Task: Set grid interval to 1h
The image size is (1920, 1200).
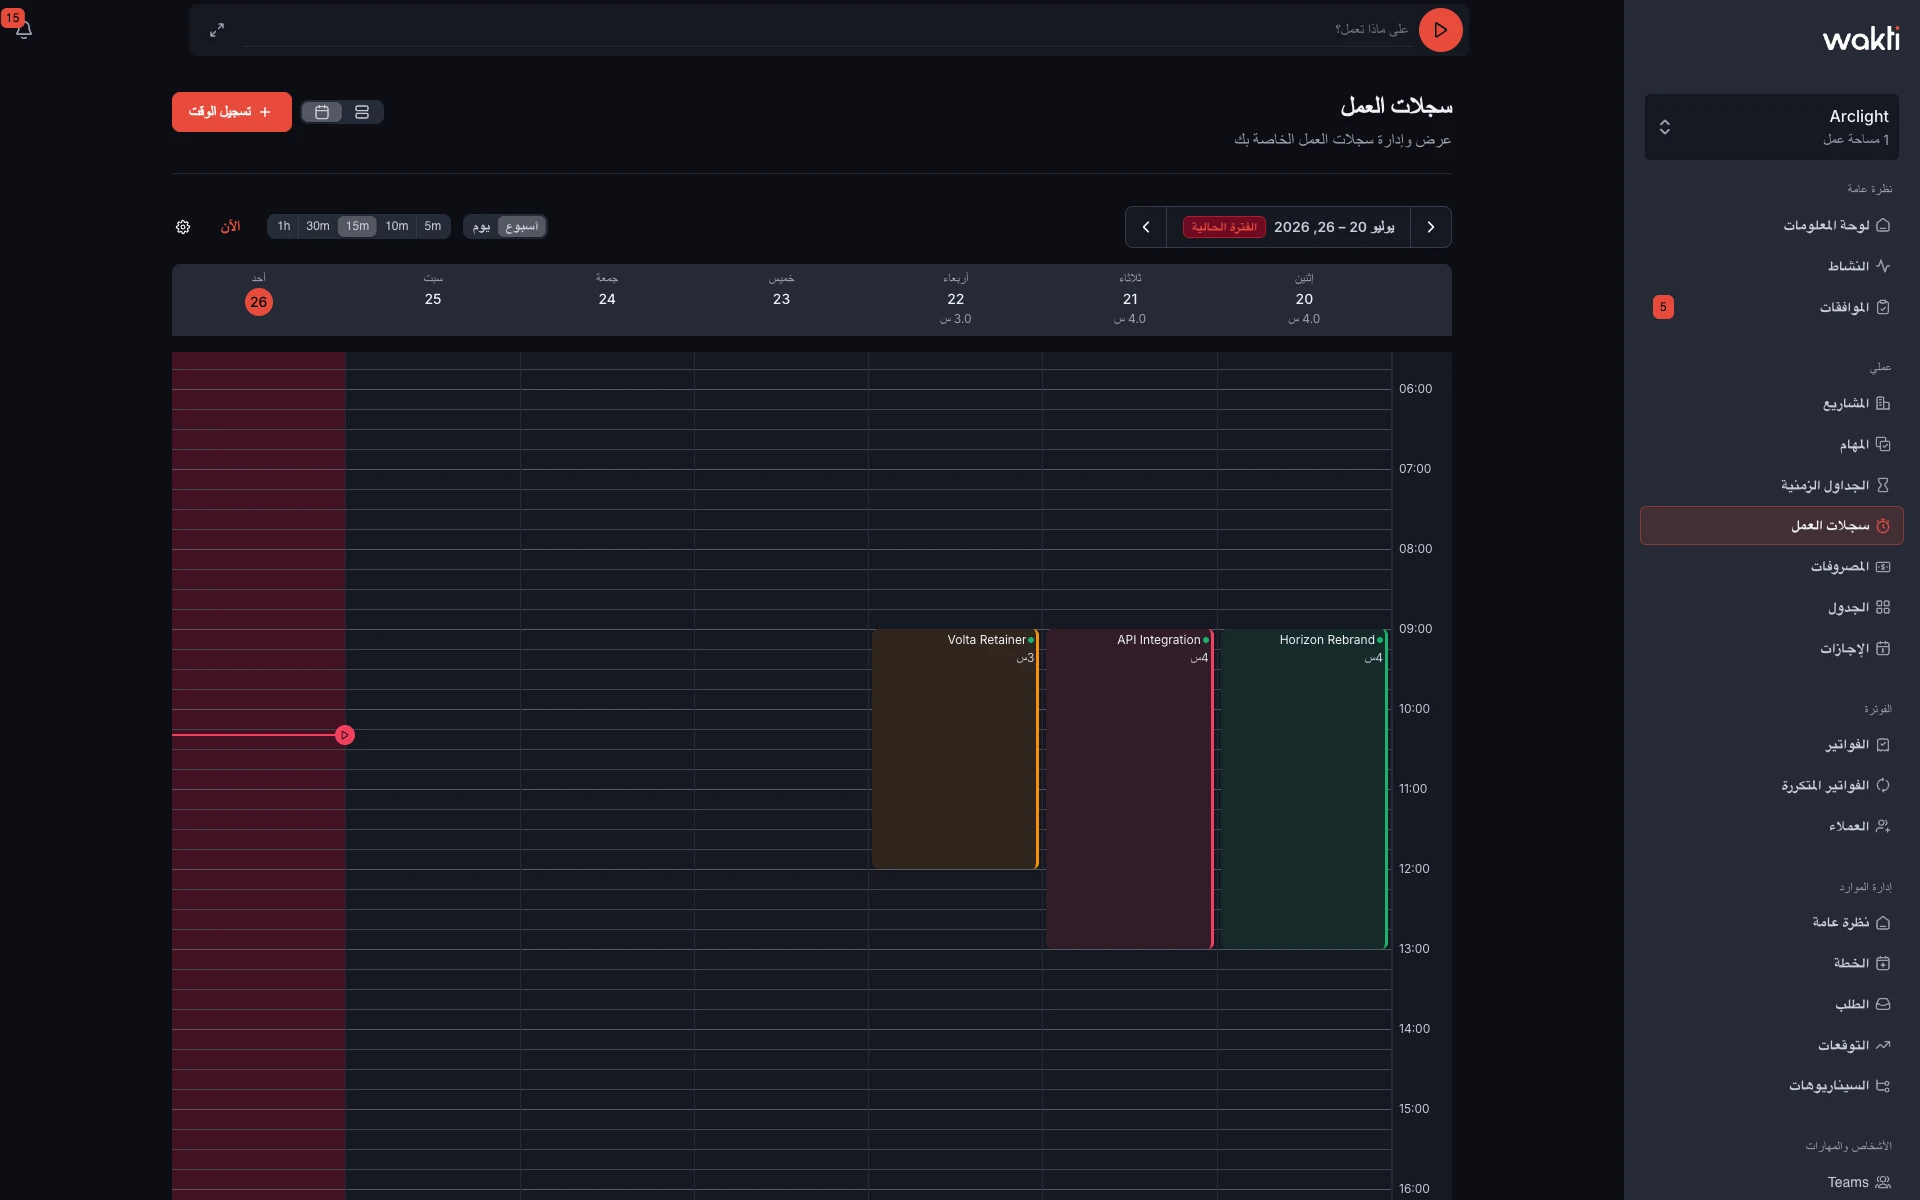Action: [284, 226]
